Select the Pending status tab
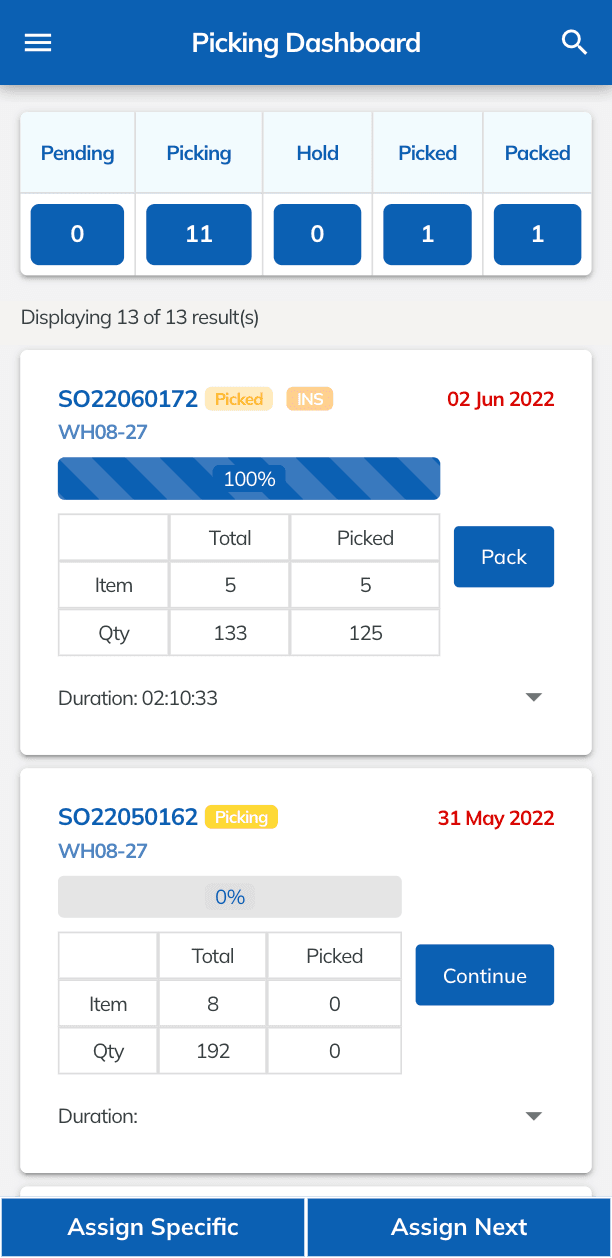Image resolution: width=612 pixels, height=1258 pixels. (78, 153)
